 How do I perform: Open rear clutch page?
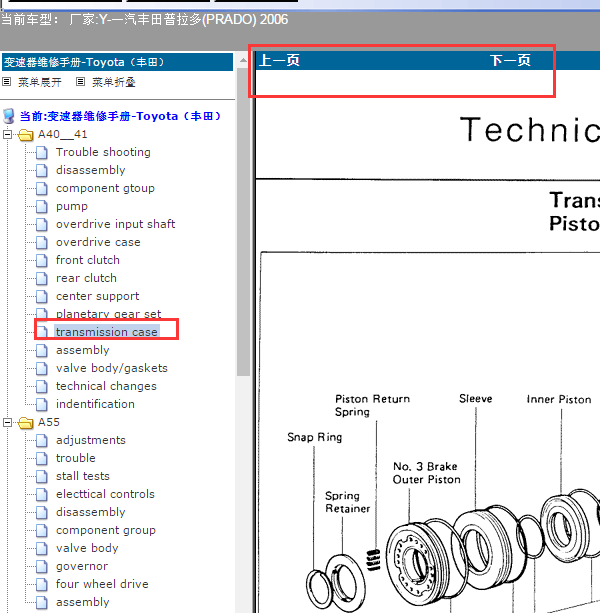86,278
